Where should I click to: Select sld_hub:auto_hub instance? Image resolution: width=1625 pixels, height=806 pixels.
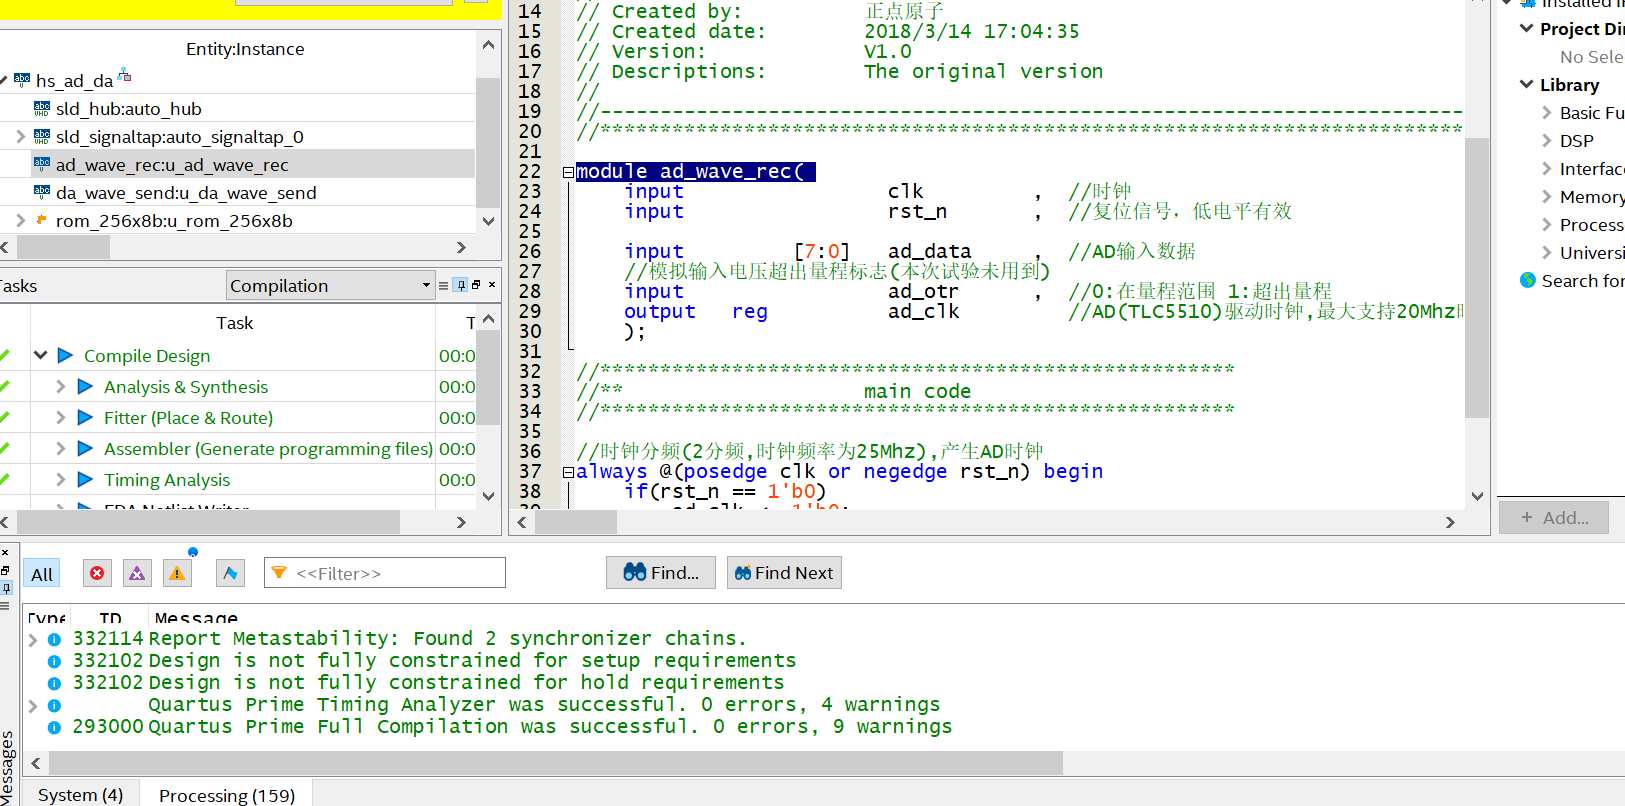129,108
